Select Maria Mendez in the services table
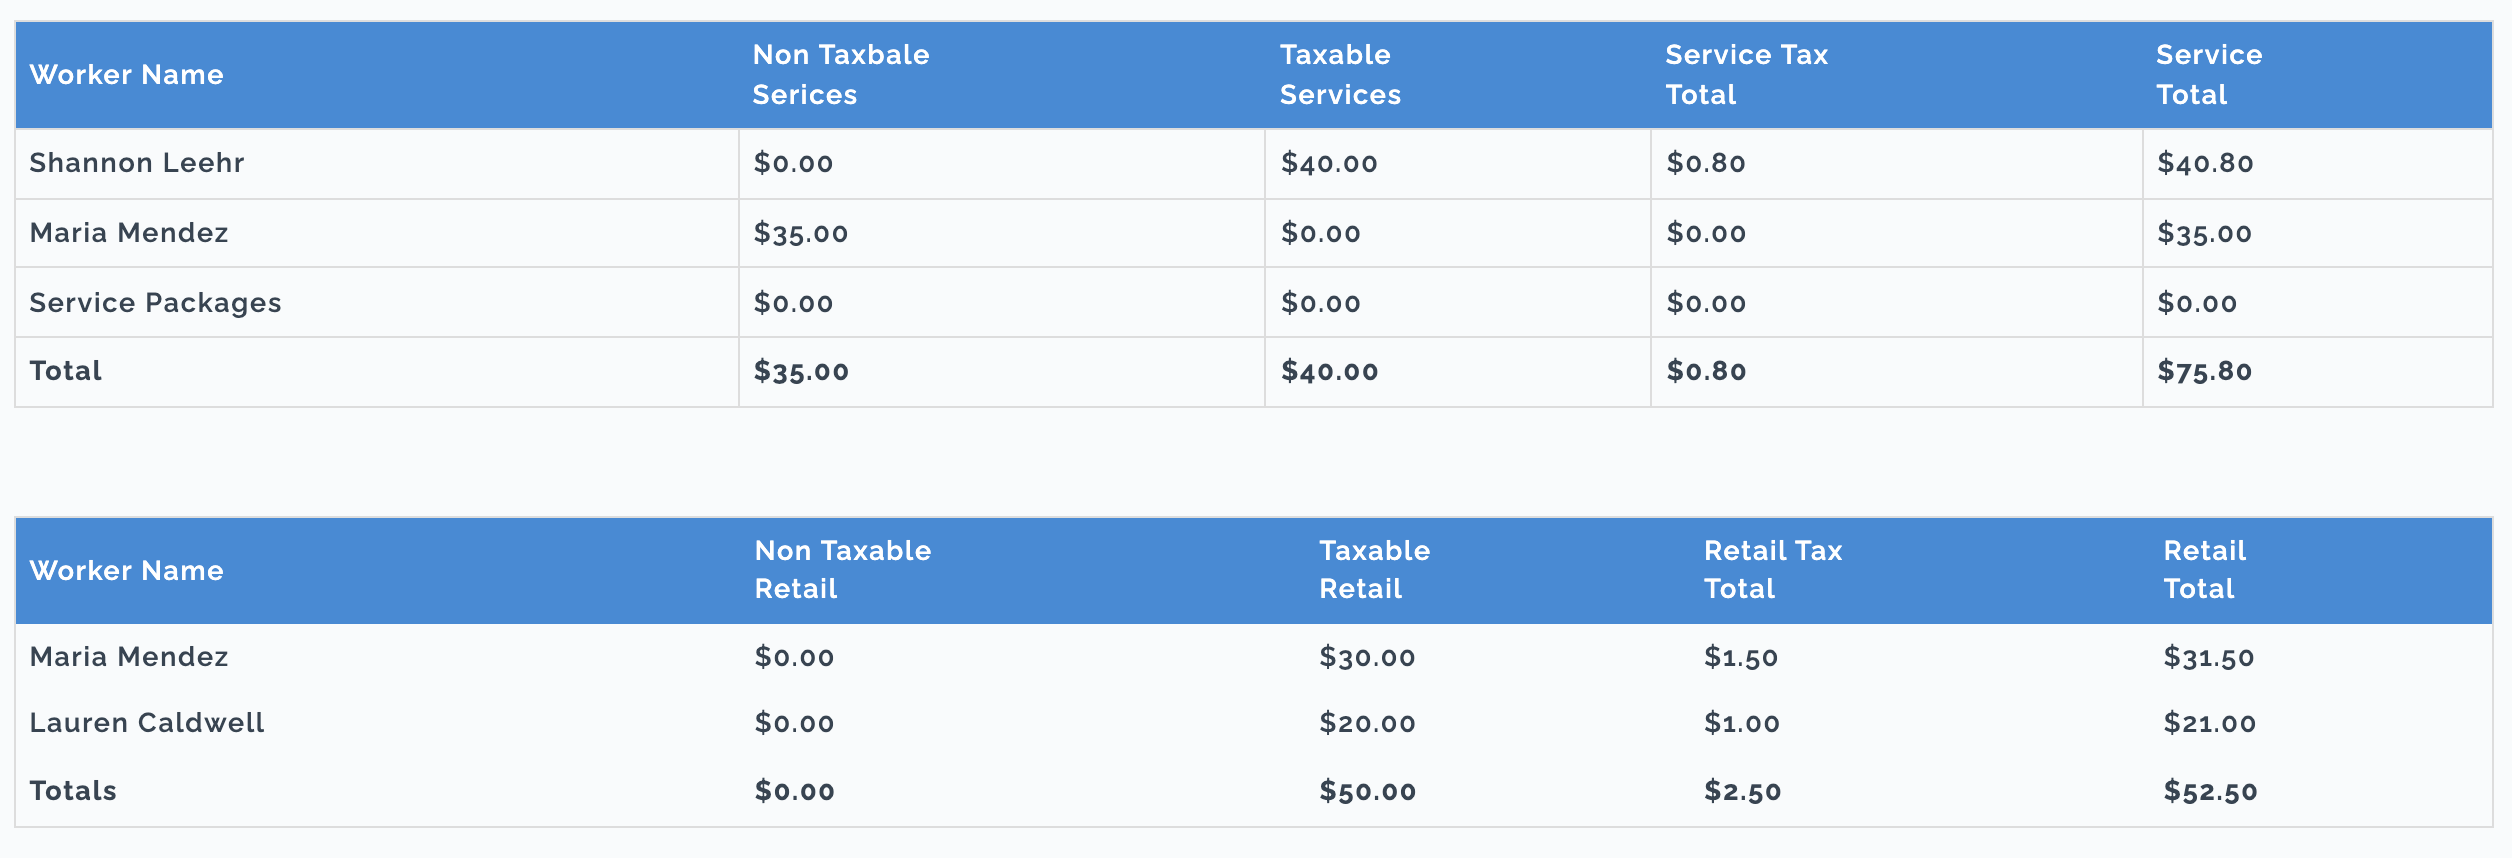This screenshot has width=2512, height=858. coord(129,233)
